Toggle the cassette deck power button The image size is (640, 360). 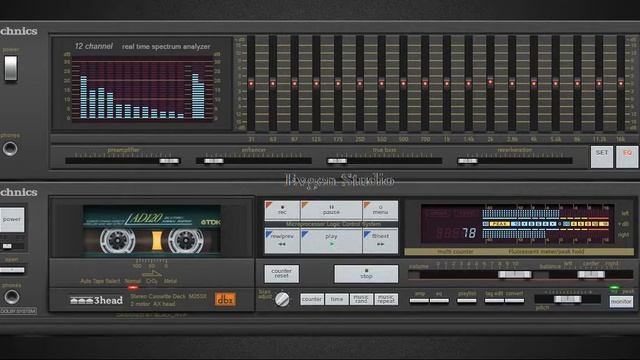coord(12,220)
